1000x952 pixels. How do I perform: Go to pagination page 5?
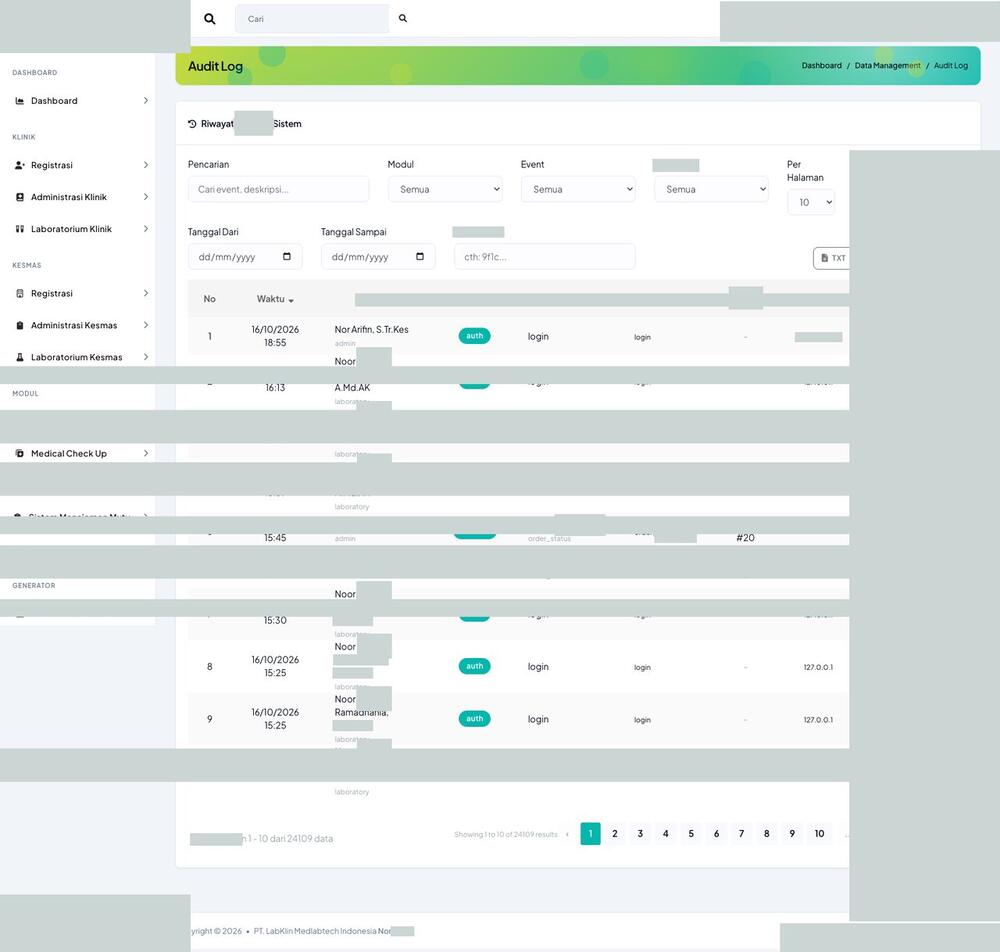point(691,833)
